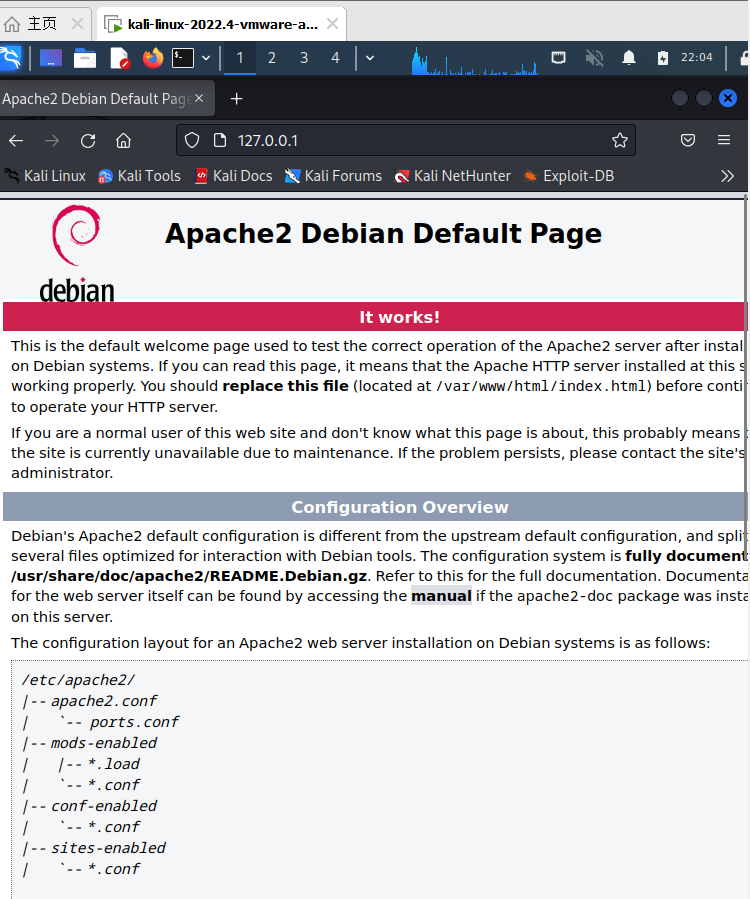750x899 pixels.
Task: Click the '/var/www/html/index.html' path text
Action: [x=541, y=386]
